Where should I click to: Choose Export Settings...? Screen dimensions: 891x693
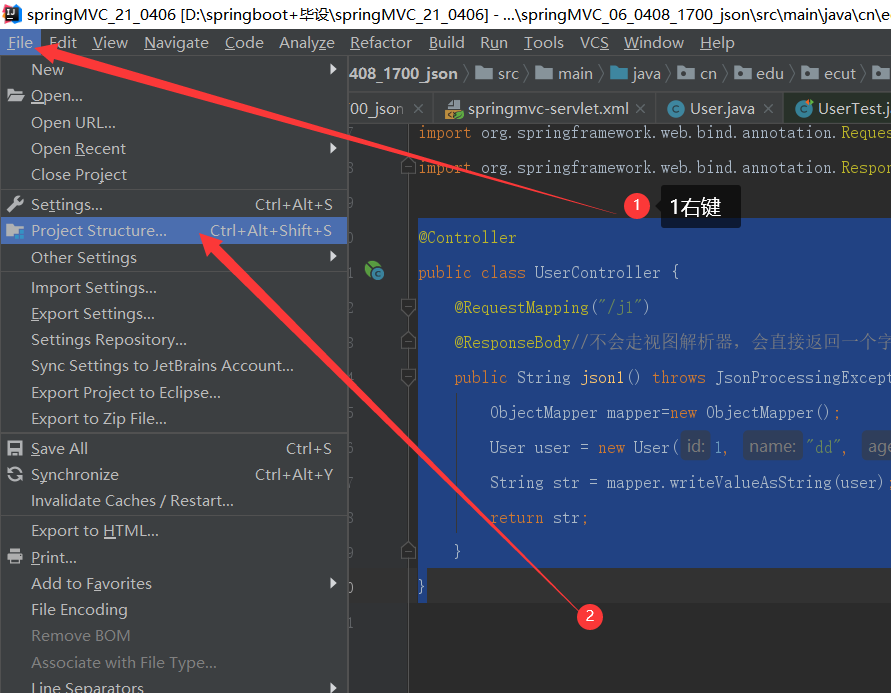pos(174,314)
